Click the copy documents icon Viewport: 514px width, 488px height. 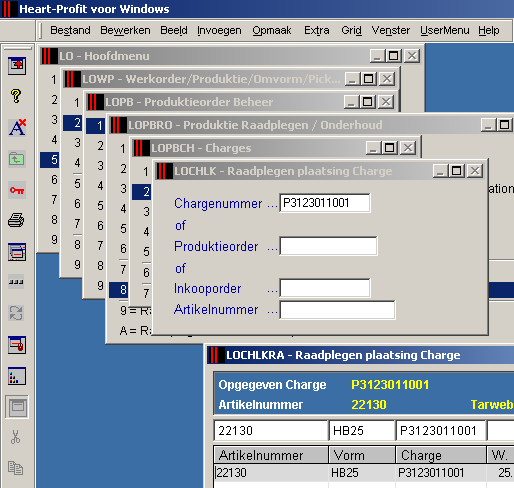tap(15, 468)
